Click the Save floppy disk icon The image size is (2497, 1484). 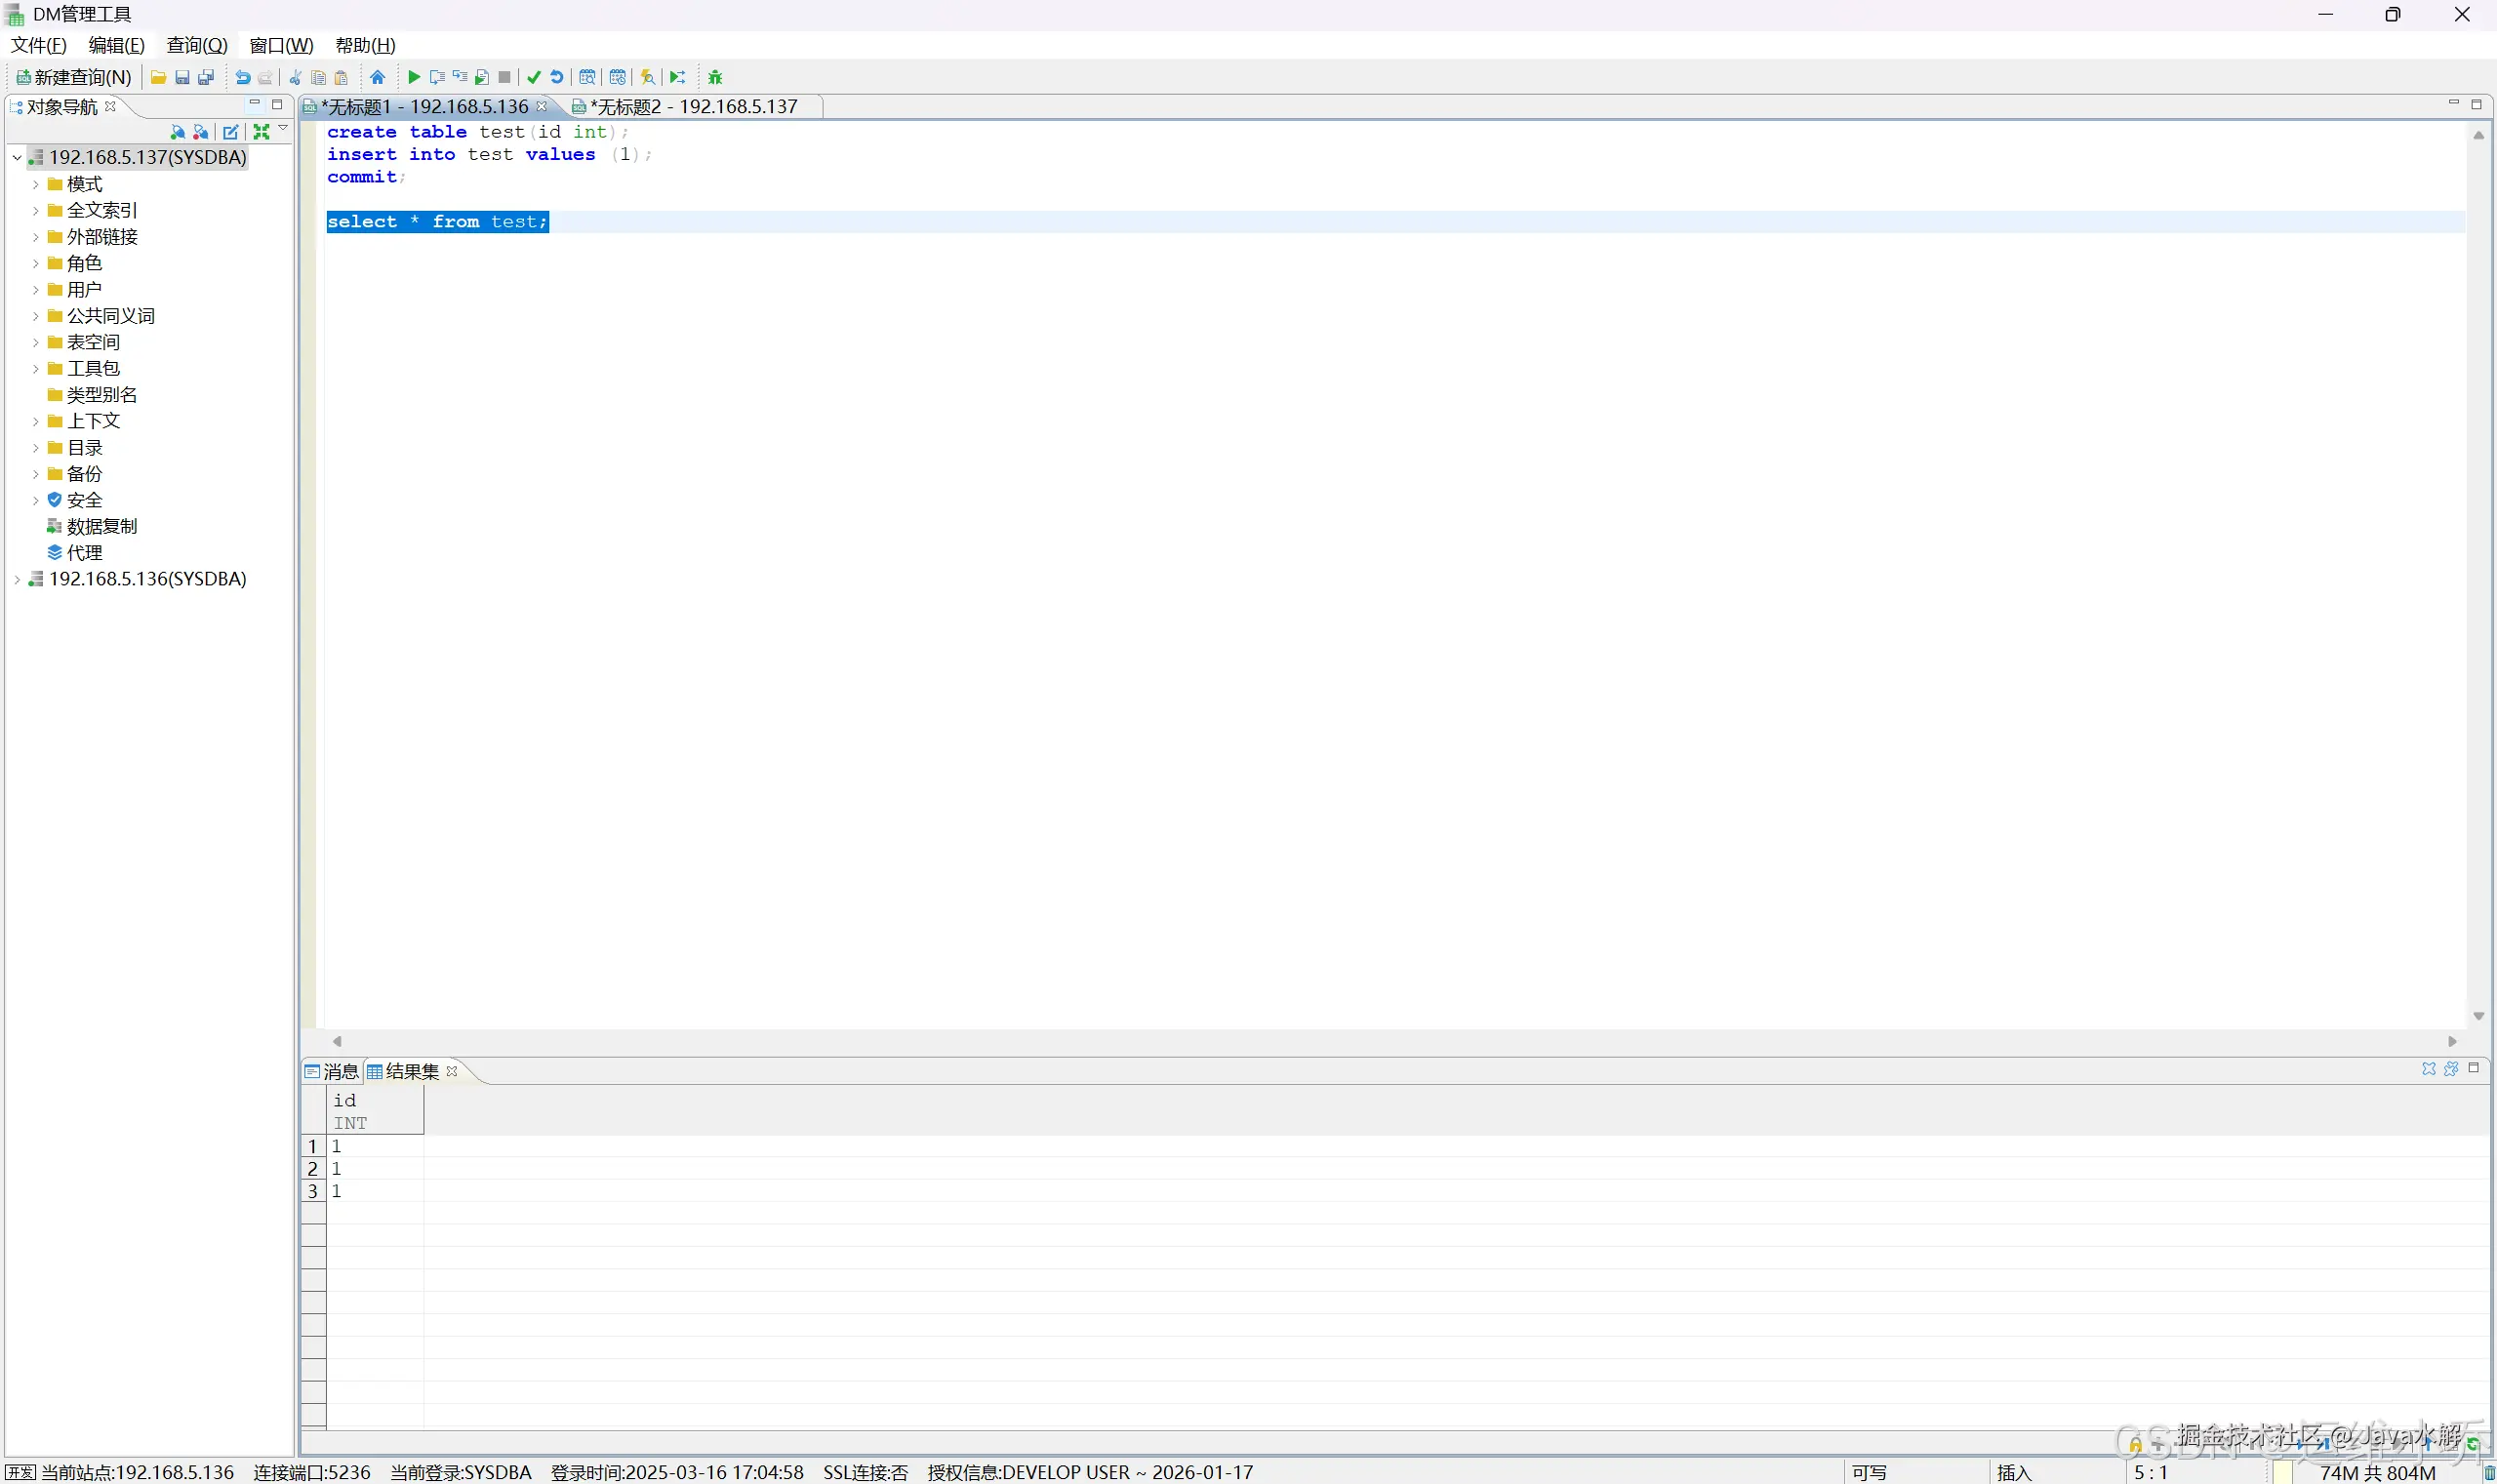point(182,77)
